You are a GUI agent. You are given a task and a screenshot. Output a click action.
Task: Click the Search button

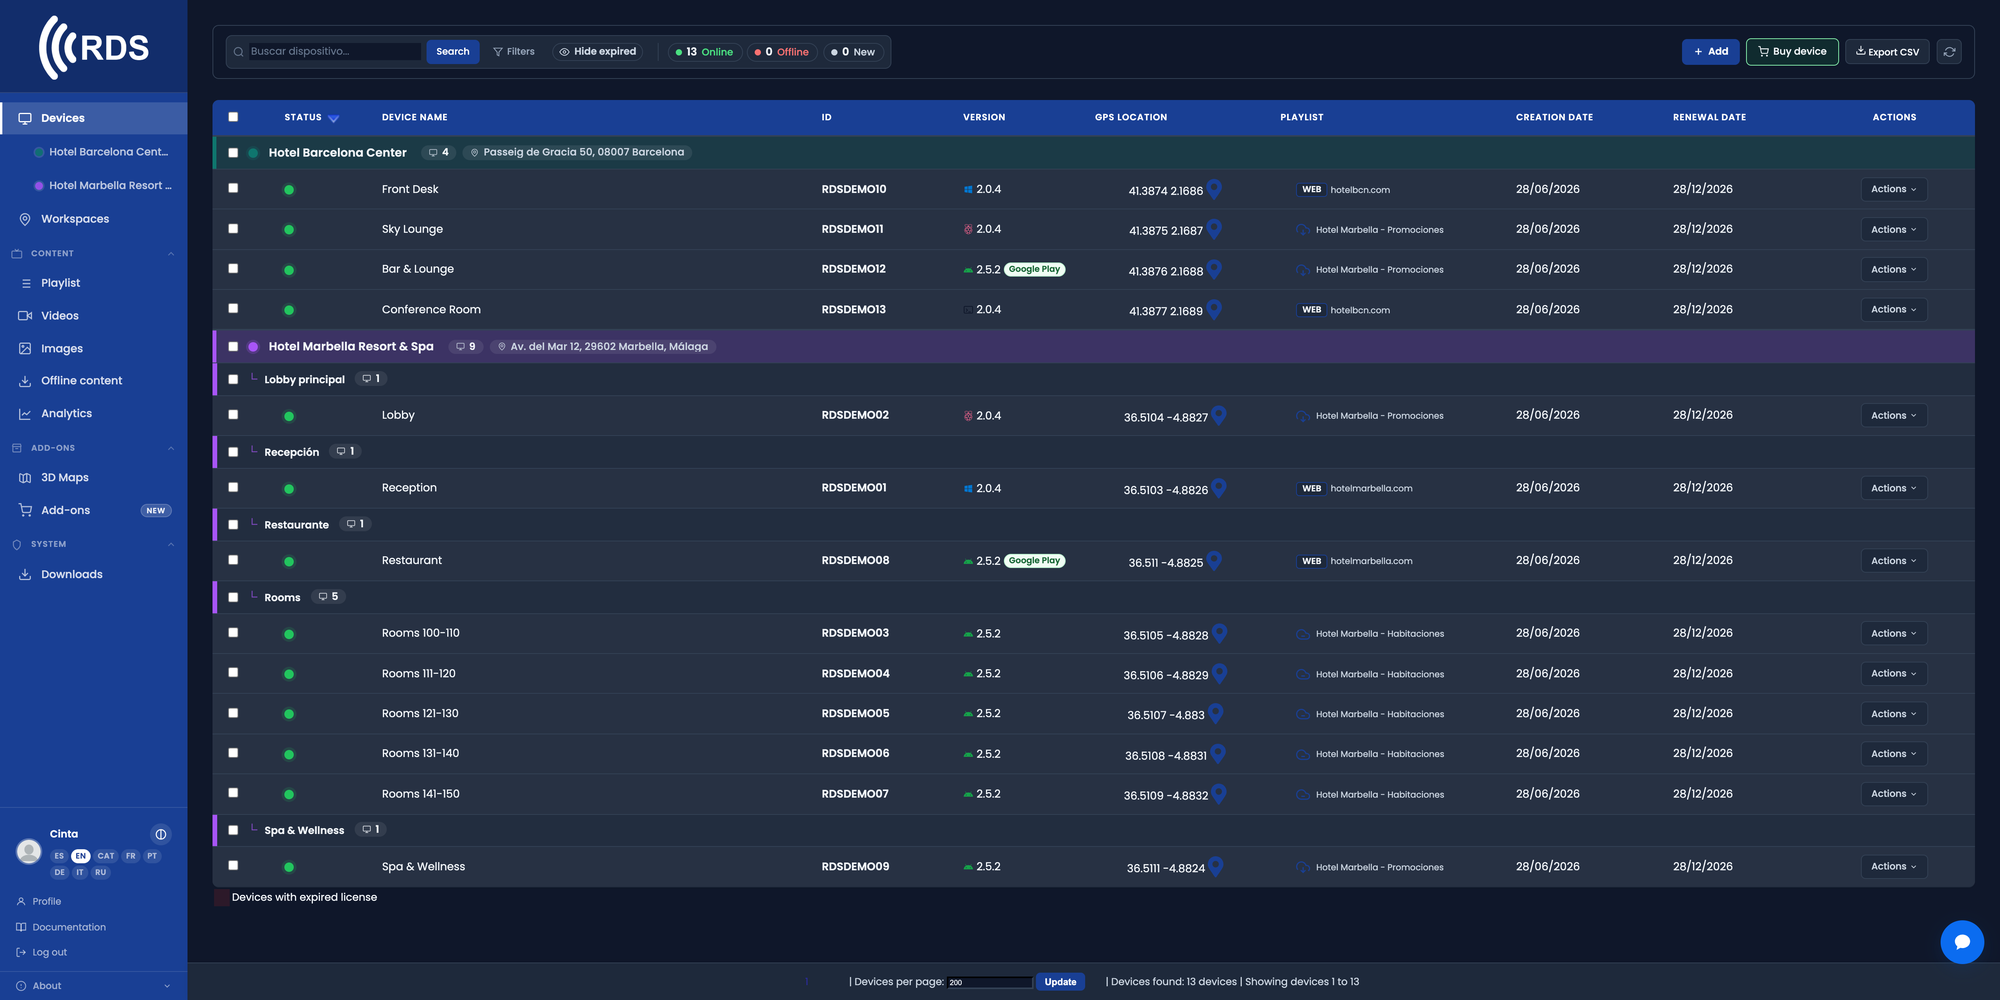point(453,52)
